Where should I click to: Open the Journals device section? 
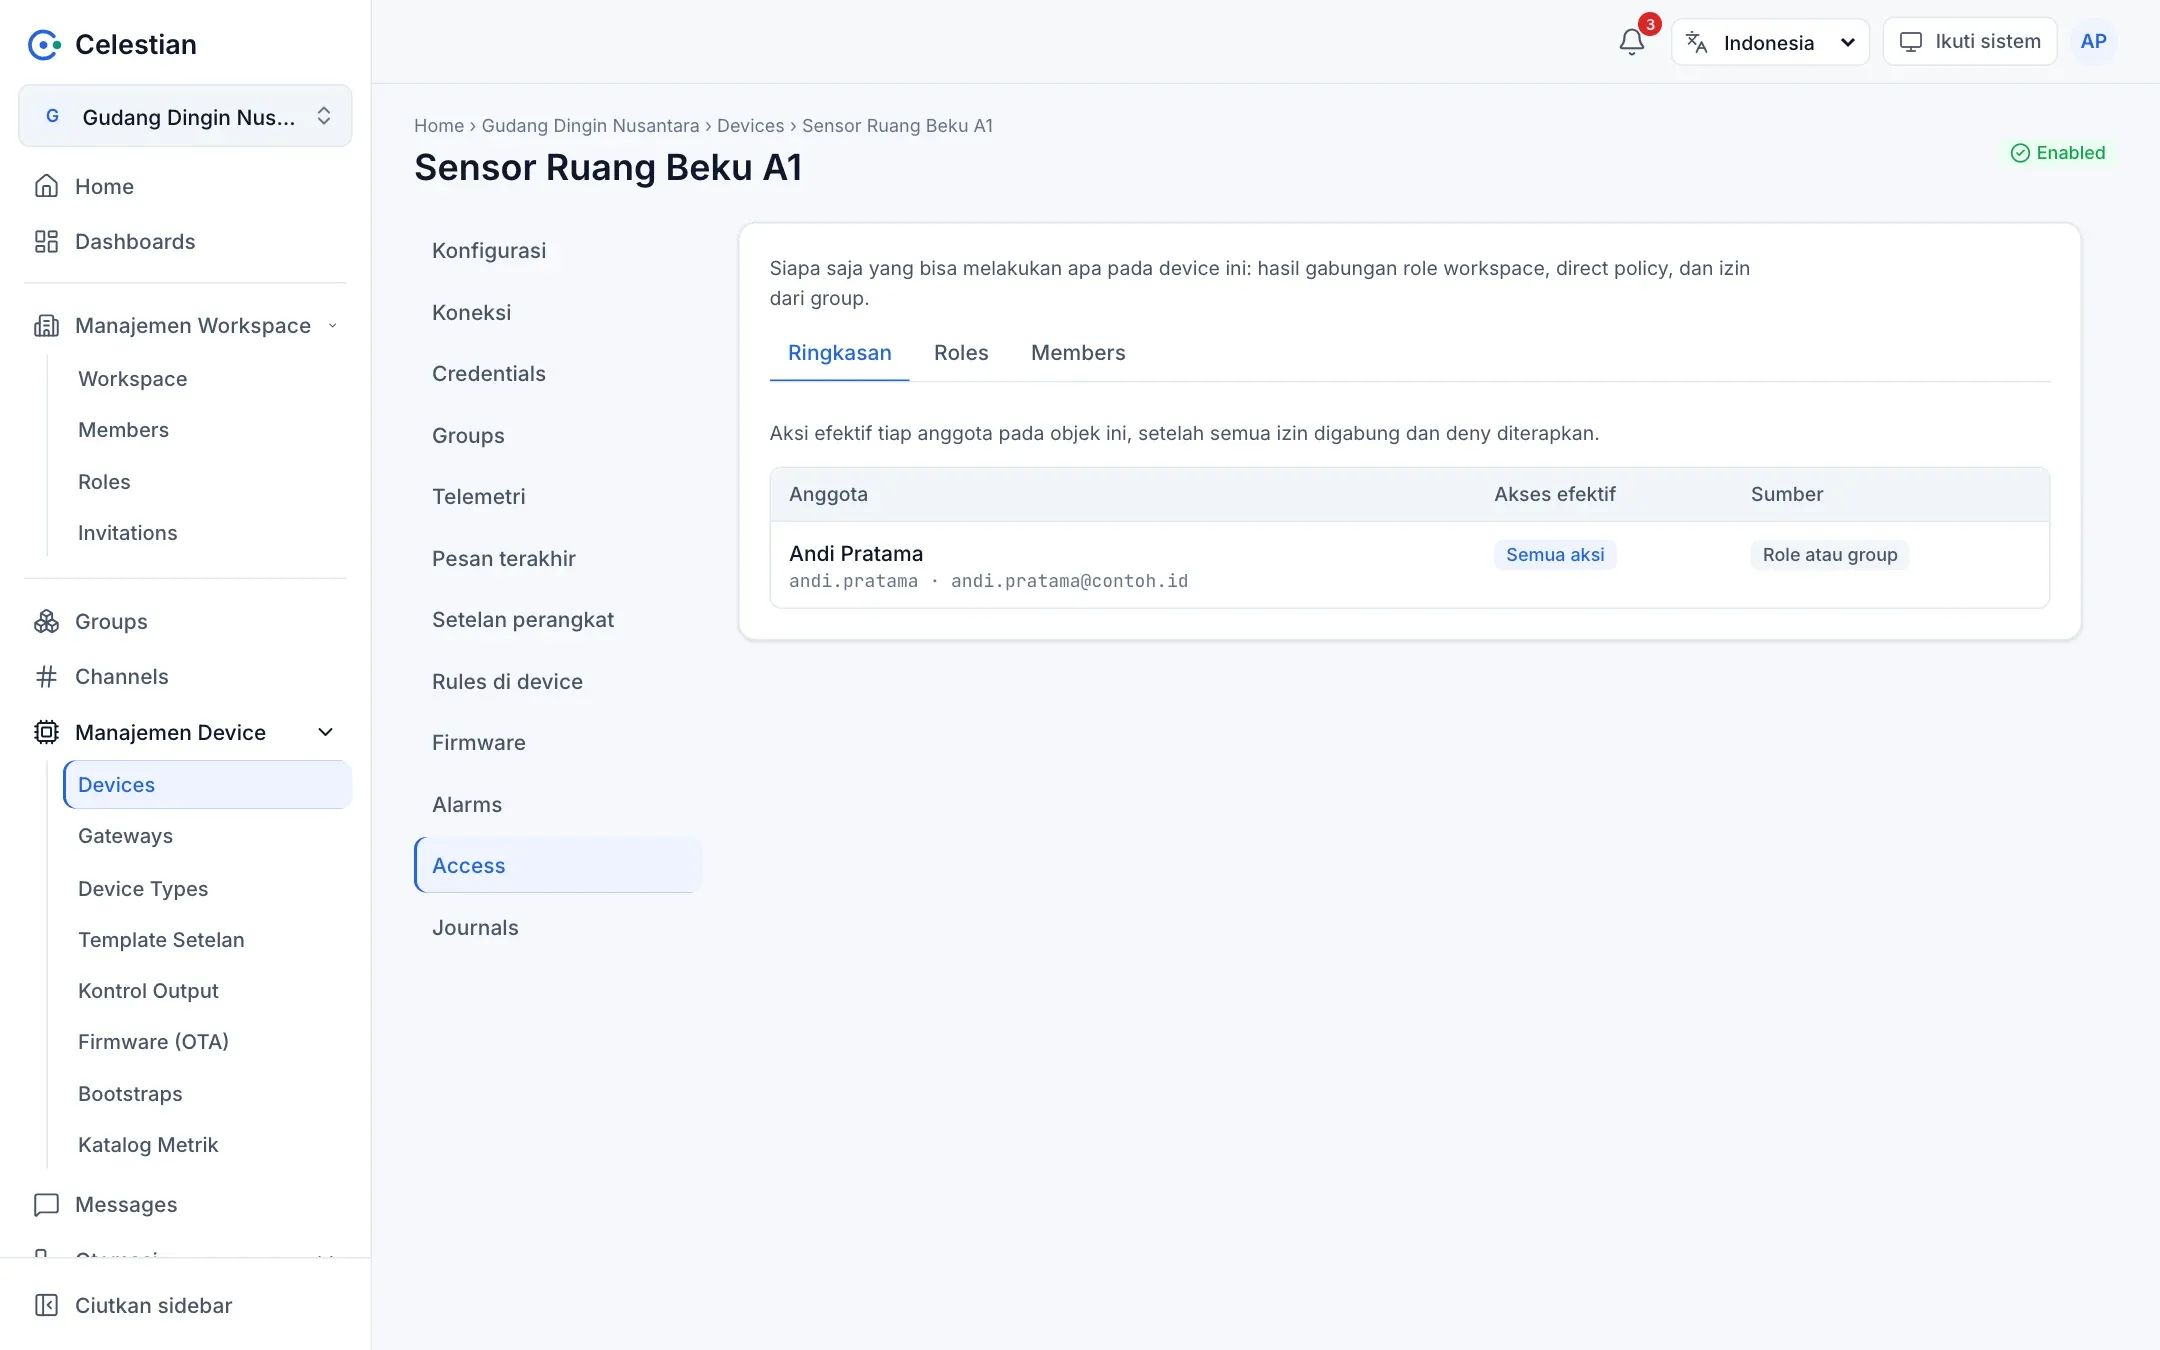(x=557, y=927)
